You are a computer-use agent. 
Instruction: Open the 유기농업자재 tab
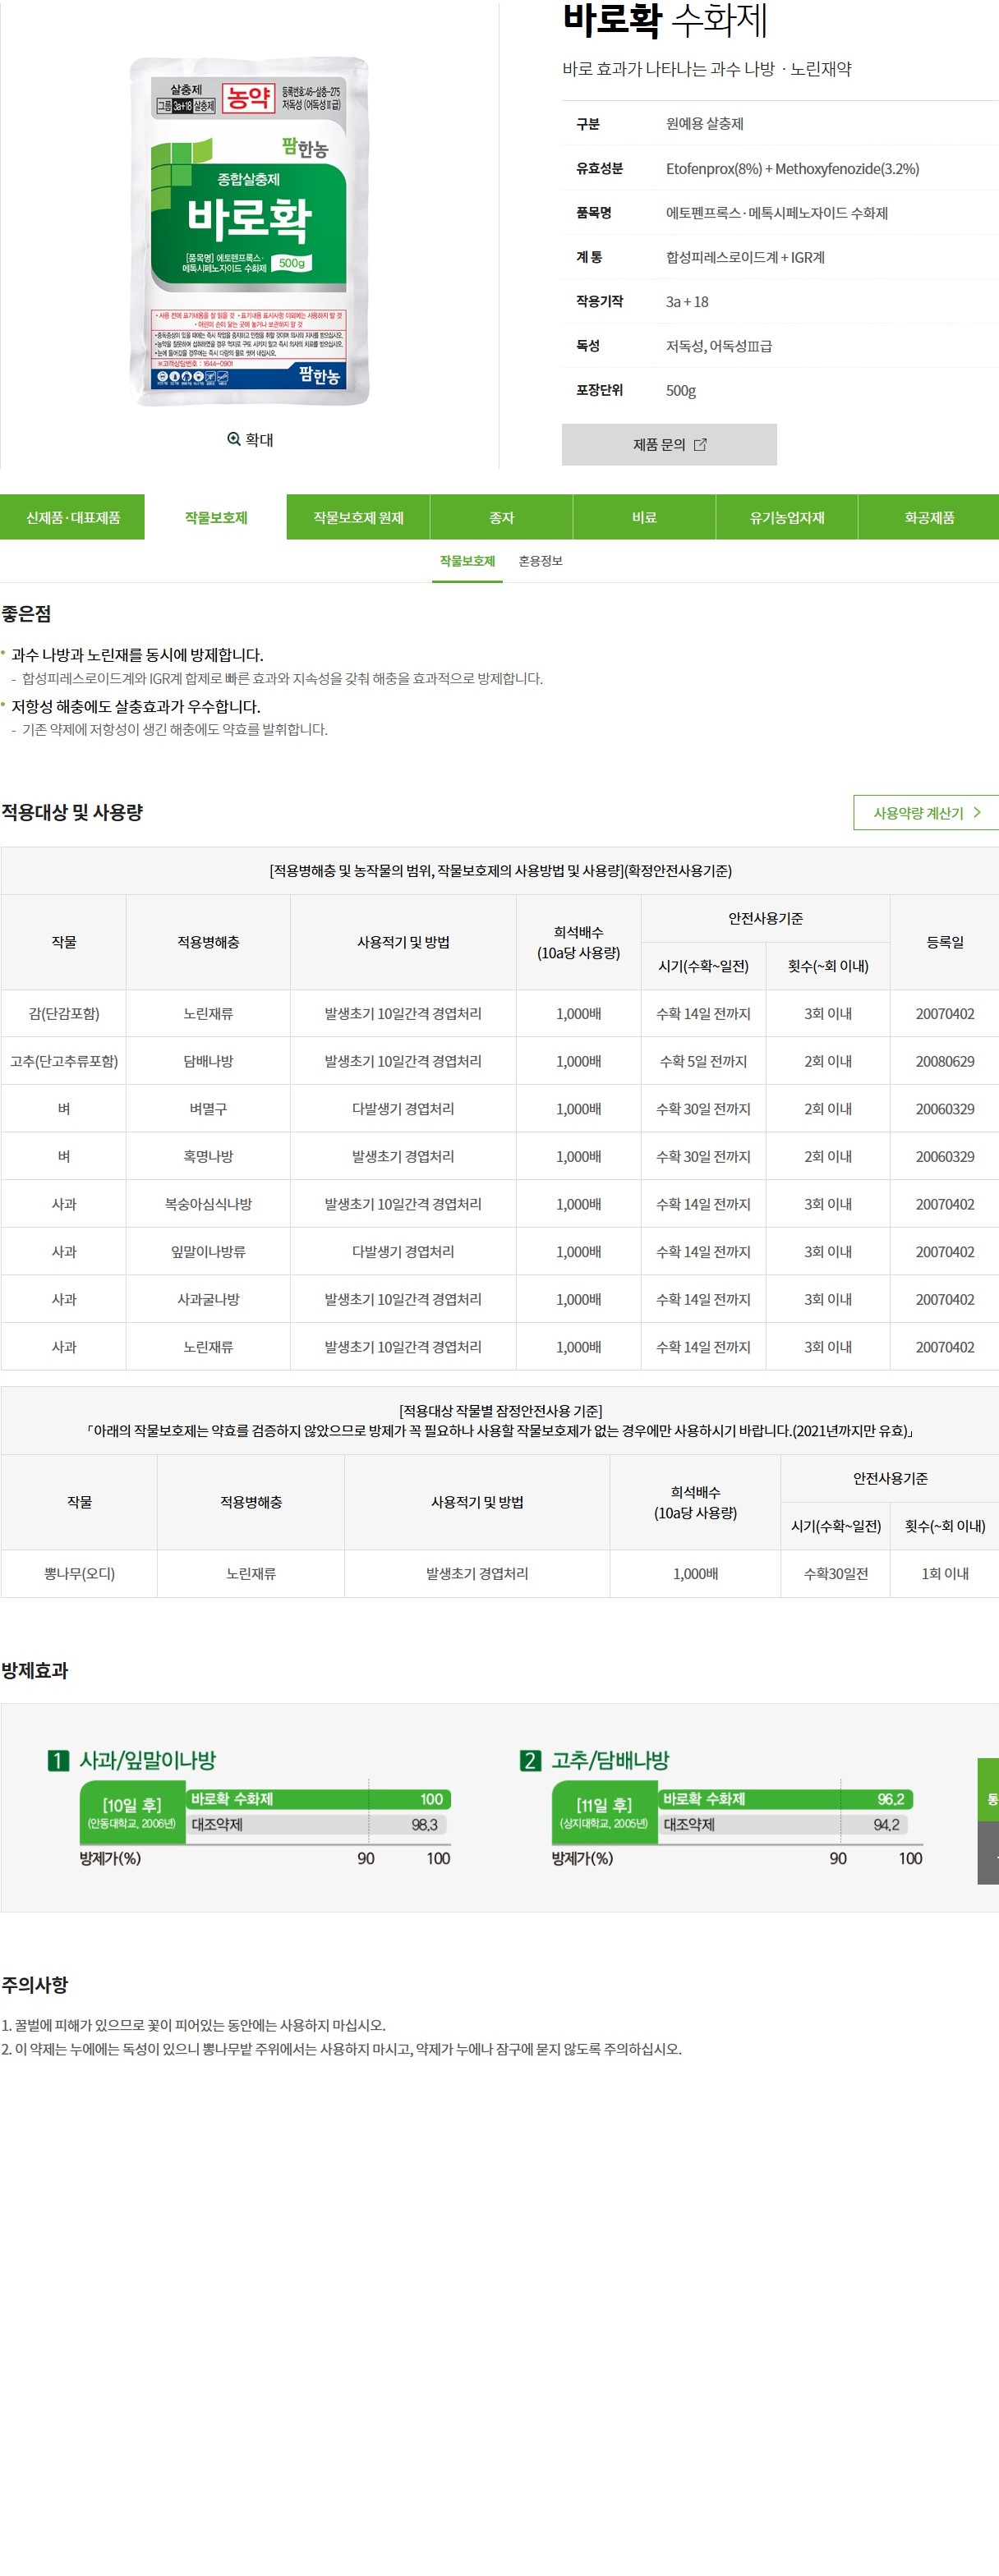click(x=787, y=517)
